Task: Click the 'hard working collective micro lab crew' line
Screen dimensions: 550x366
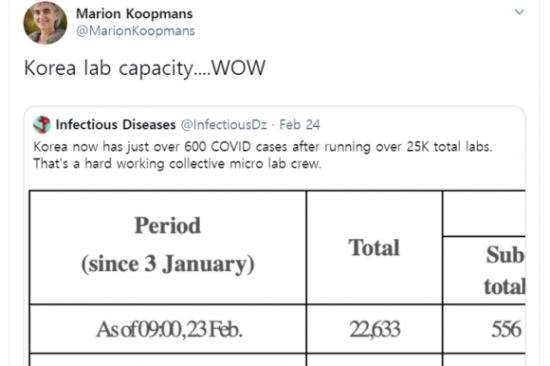Action: (177, 164)
